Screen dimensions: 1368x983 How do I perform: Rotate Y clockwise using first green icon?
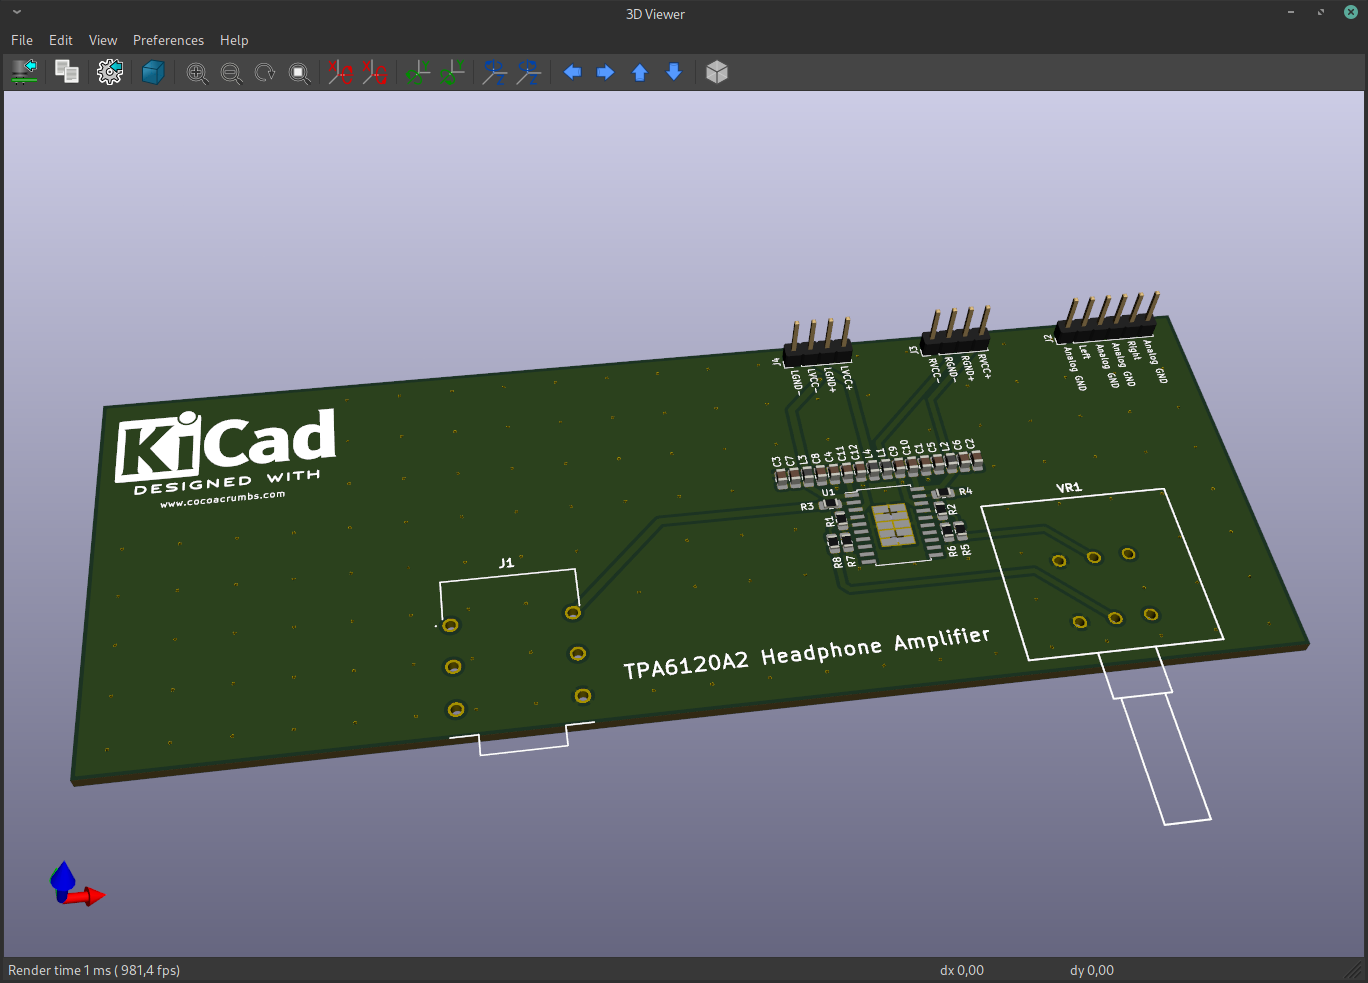click(418, 72)
